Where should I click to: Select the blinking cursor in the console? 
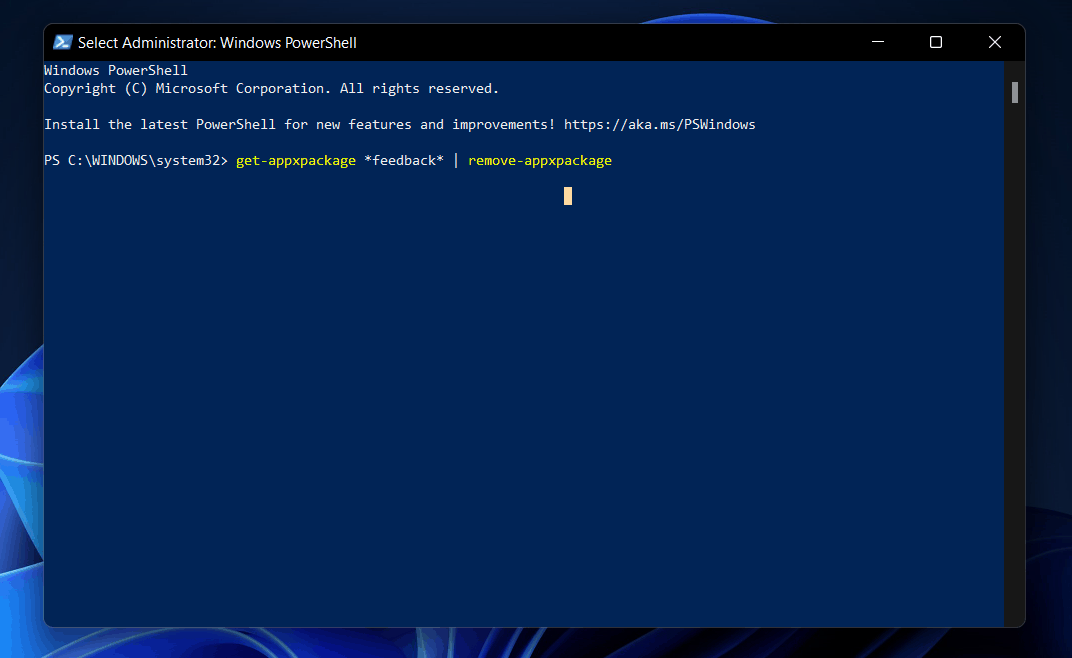[x=567, y=196]
